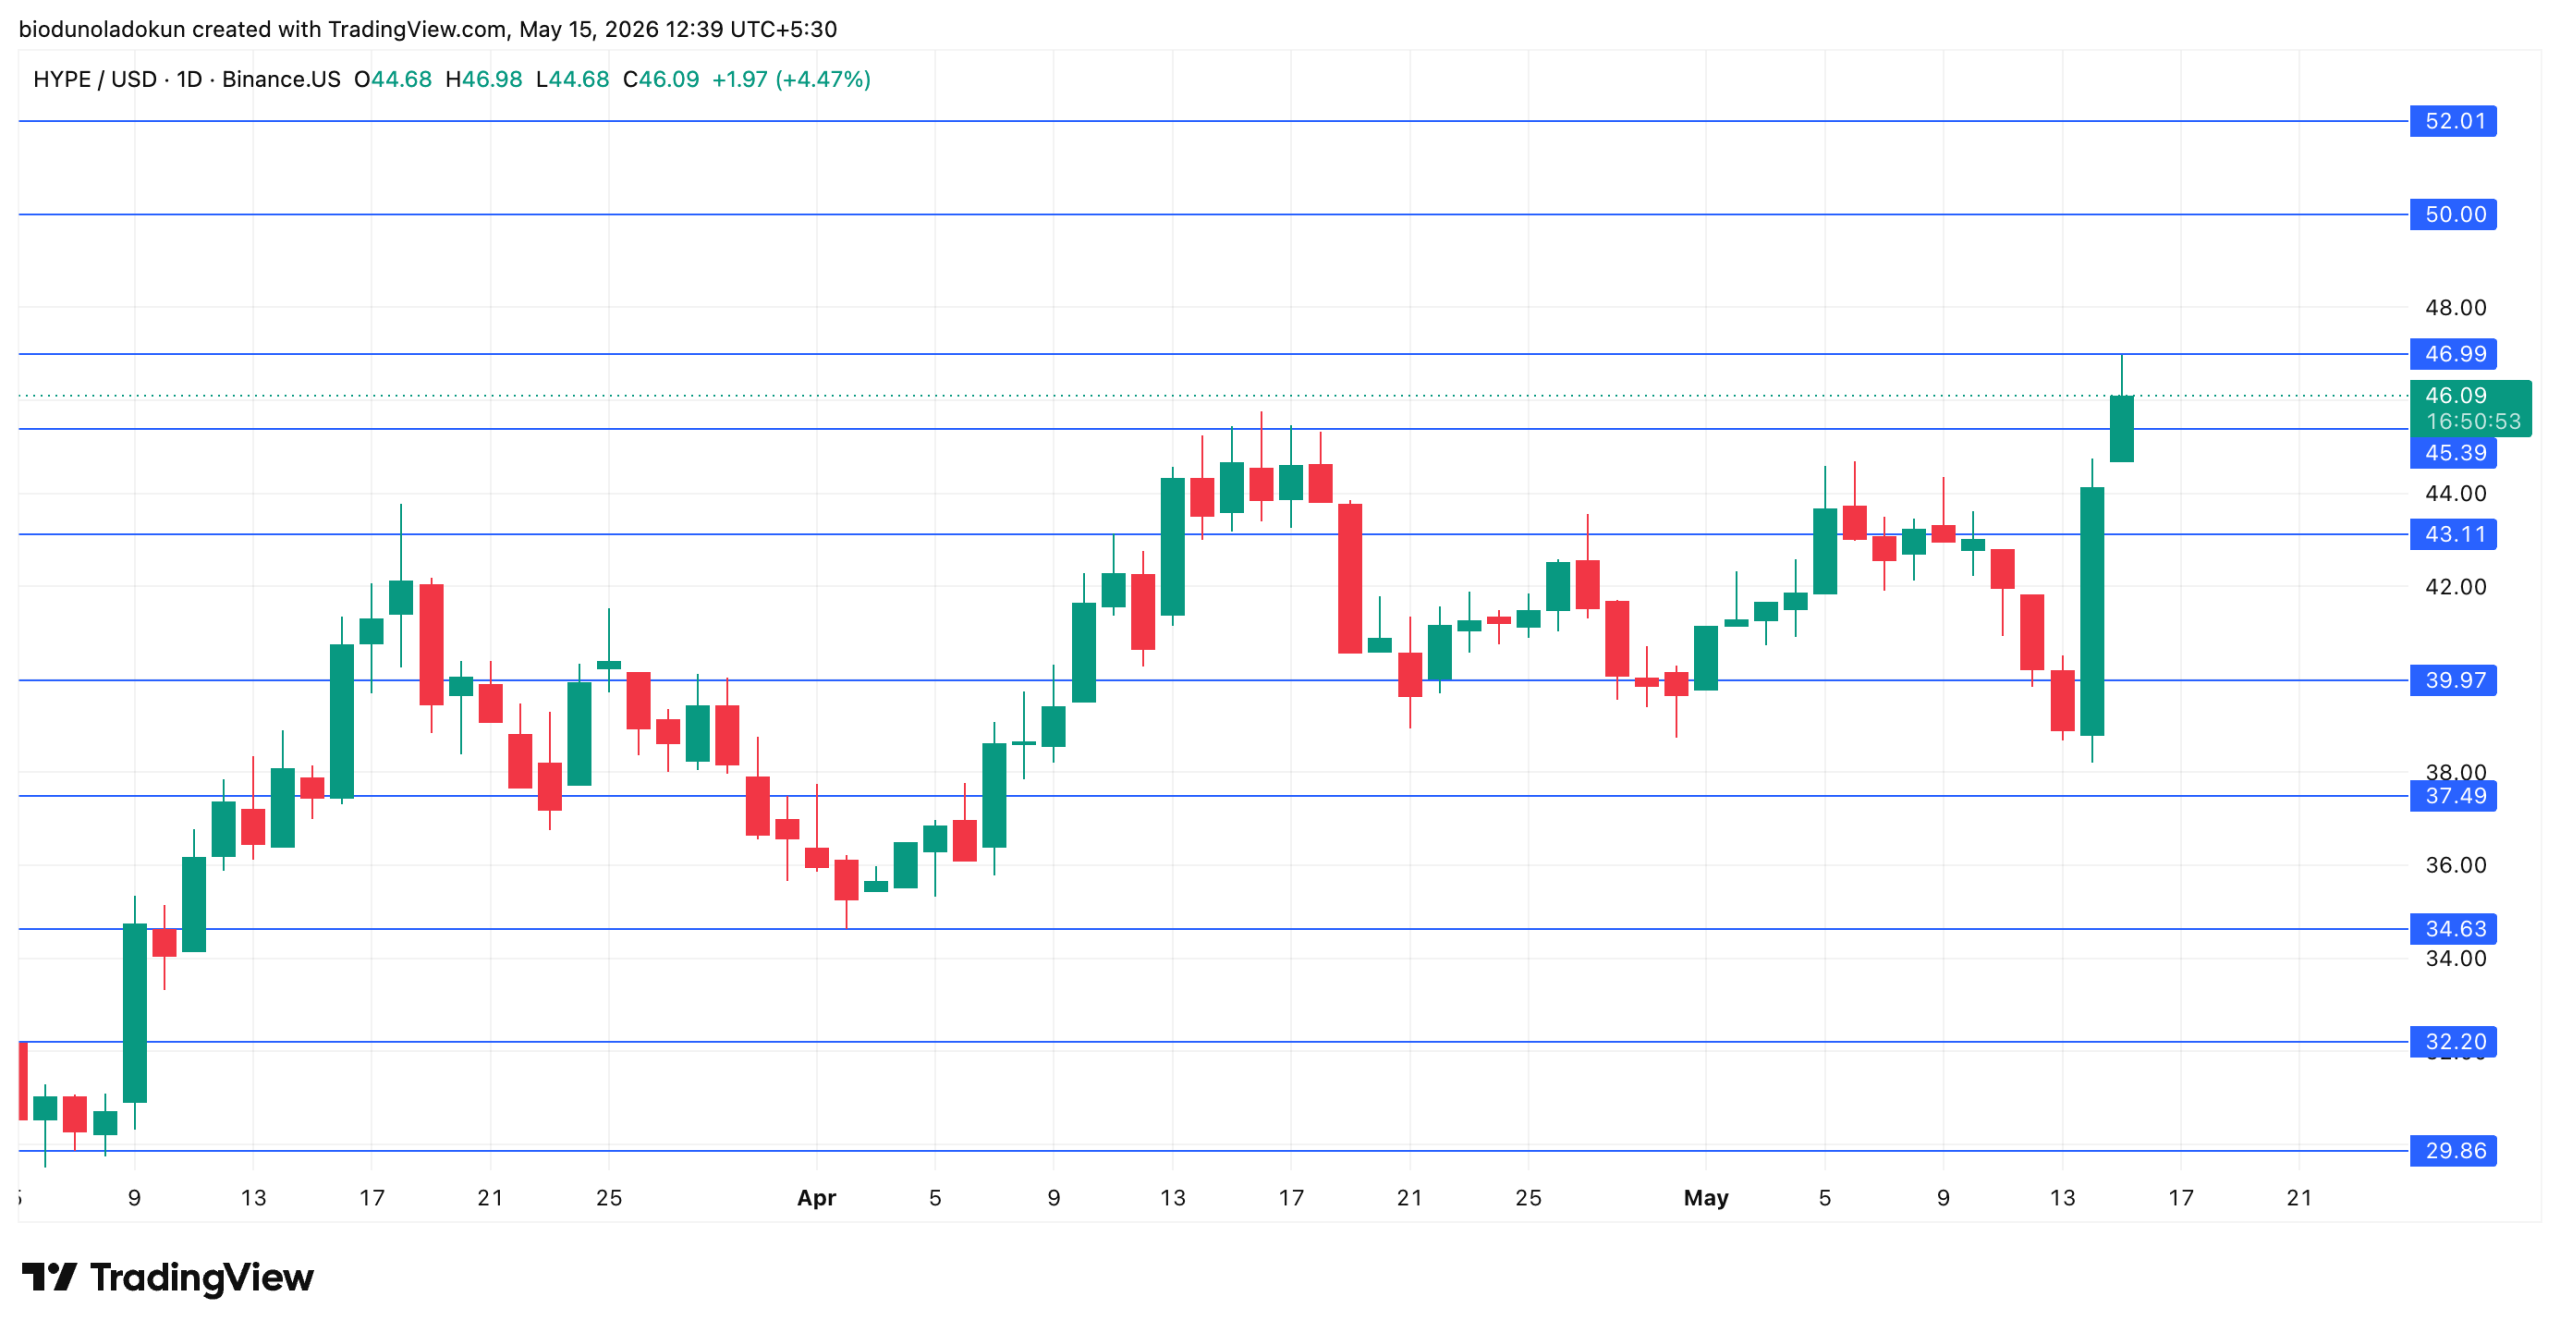The width and height of the screenshot is (2560, 1333).
Task: Select the 29.86 bottom price level label
Action: (x=2452, y=1151)
